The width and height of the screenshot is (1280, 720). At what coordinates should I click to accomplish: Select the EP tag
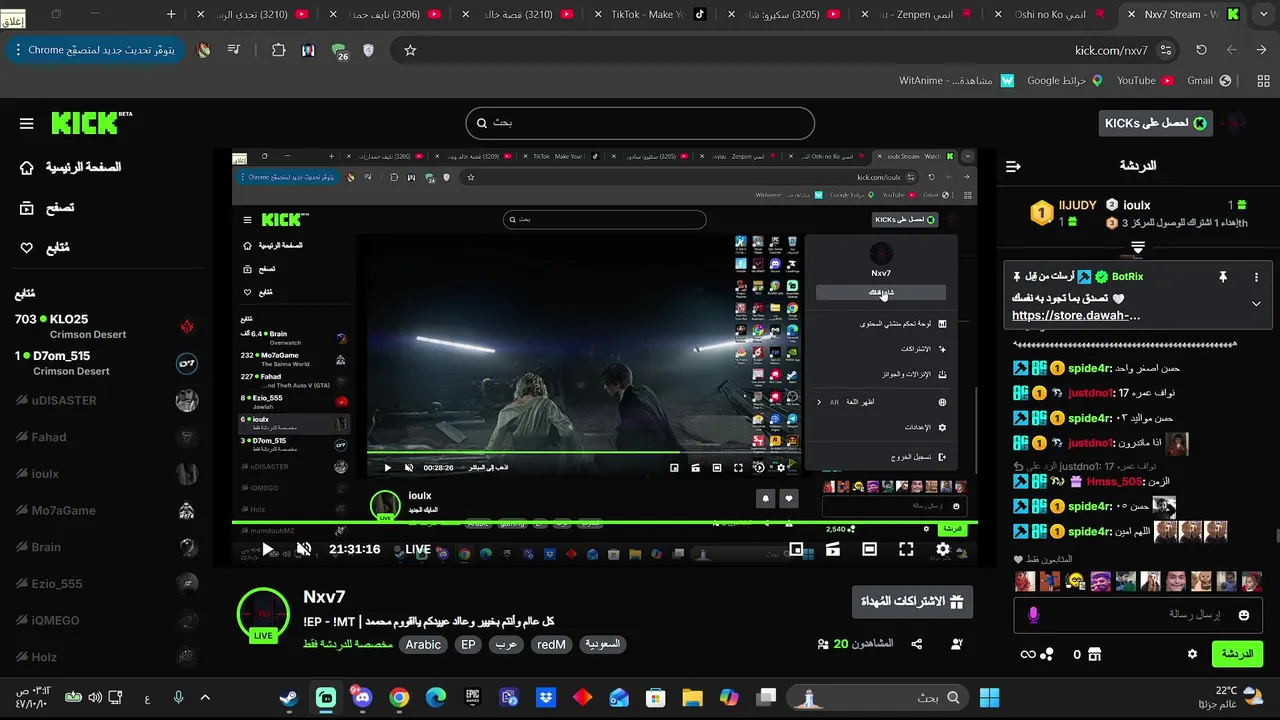(x=468, y=645)
